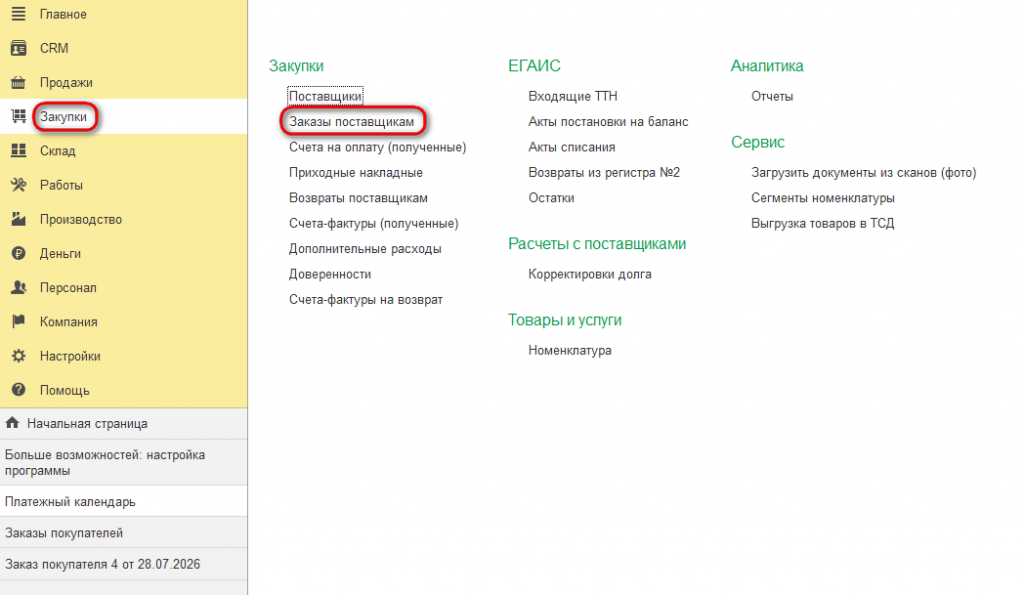Open Счета-фактуры (полученные)

click(374, 223)
